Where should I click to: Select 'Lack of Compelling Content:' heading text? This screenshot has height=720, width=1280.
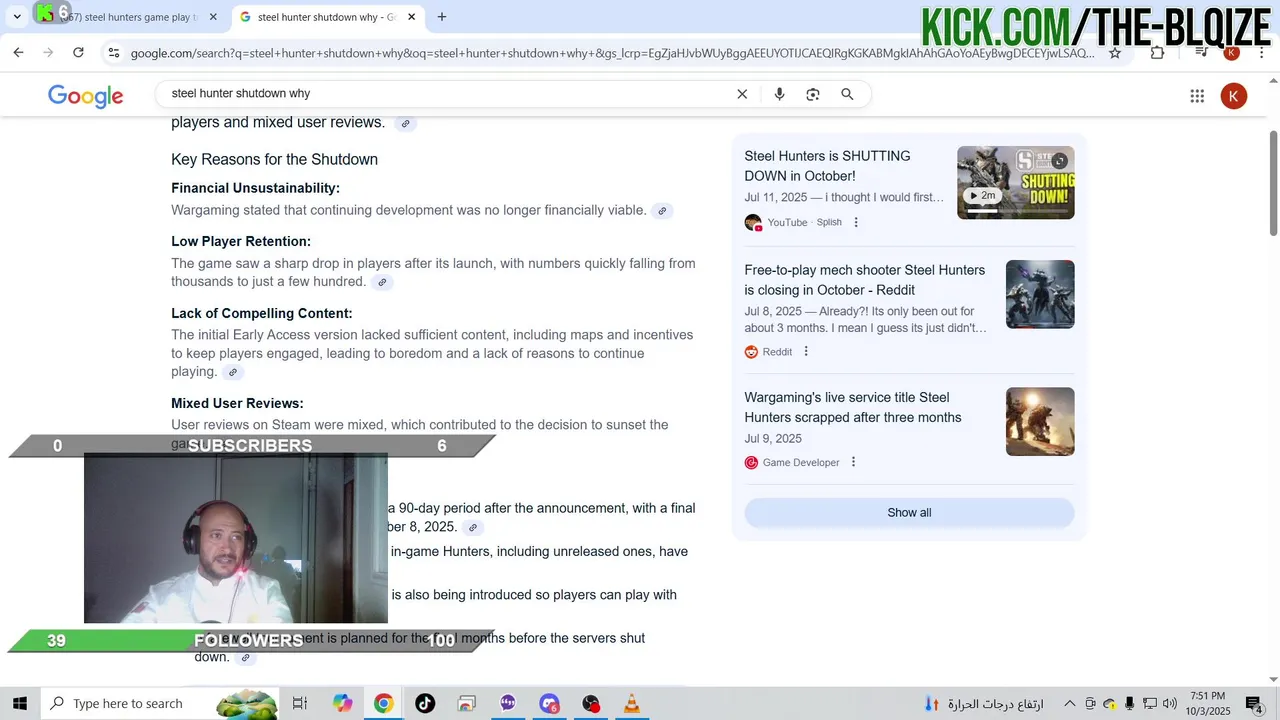pyautogui.click(x=262, y=314)
